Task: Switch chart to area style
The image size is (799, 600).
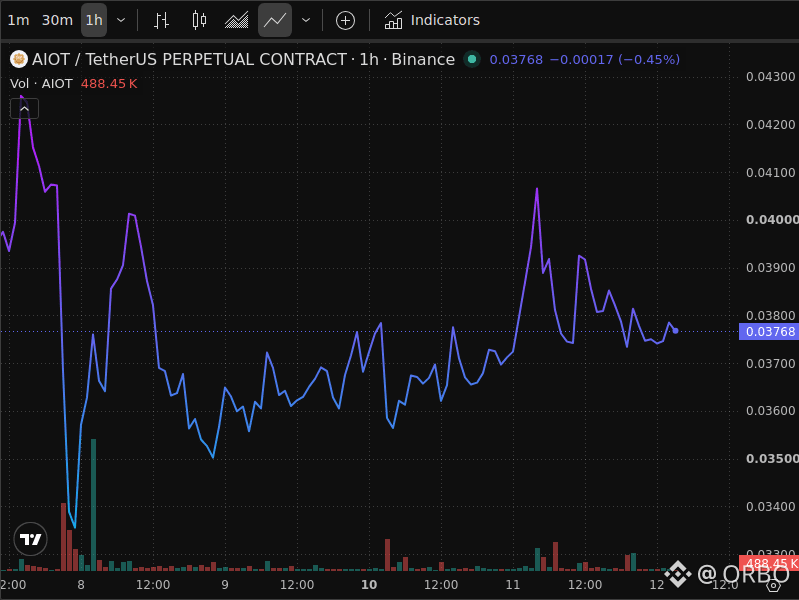Action: tap(236, 20)
